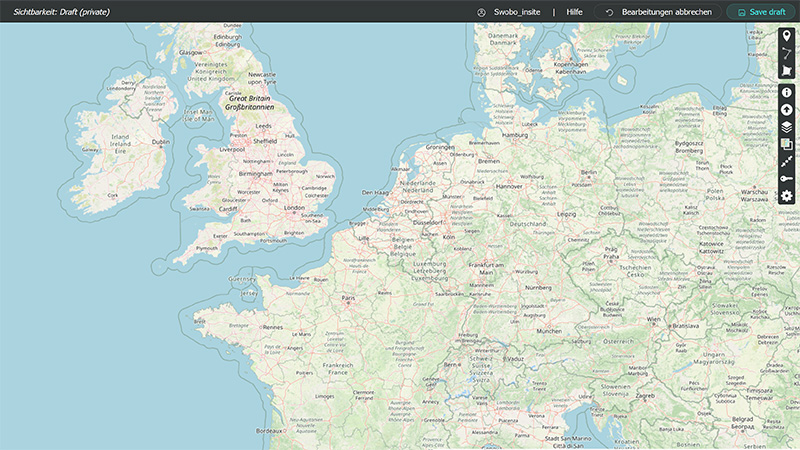Save the map with Save draft
Viewport: 800px width, 450px height.
tap(762, 12)
